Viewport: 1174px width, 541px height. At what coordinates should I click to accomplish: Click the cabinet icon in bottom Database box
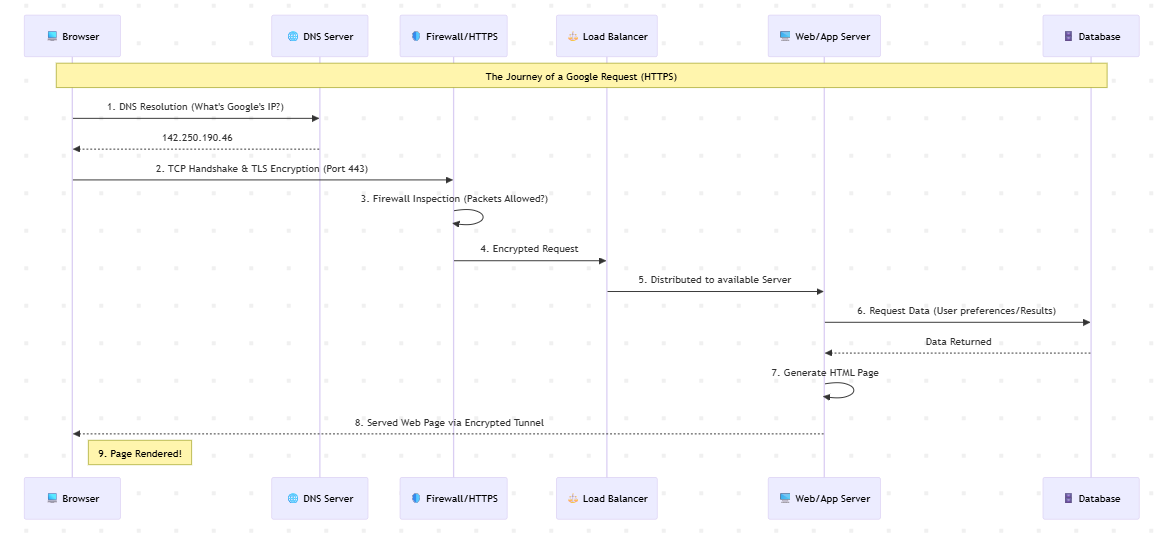coord(1068,498)
